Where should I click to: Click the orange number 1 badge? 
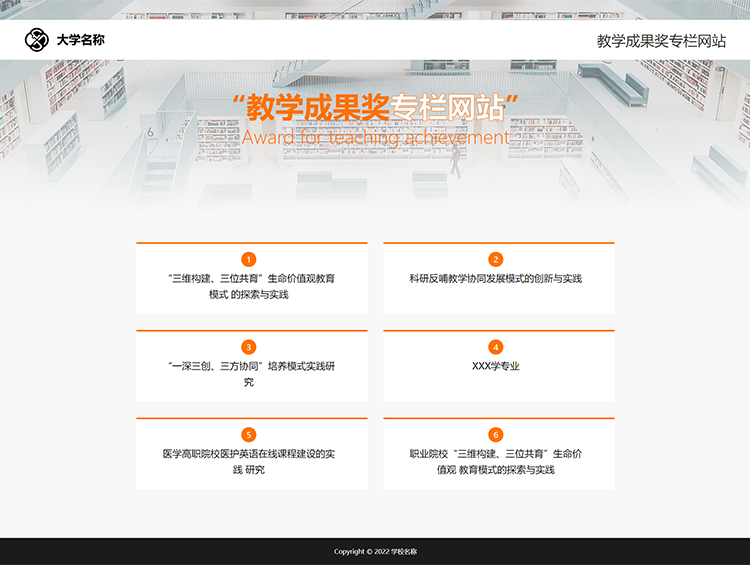249,259
